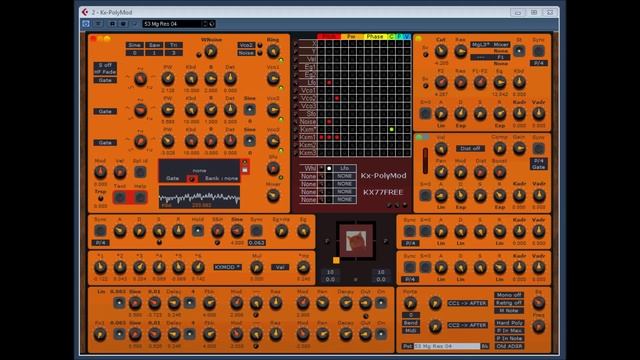Select the Sine waveform button

(x=134, y=45)
